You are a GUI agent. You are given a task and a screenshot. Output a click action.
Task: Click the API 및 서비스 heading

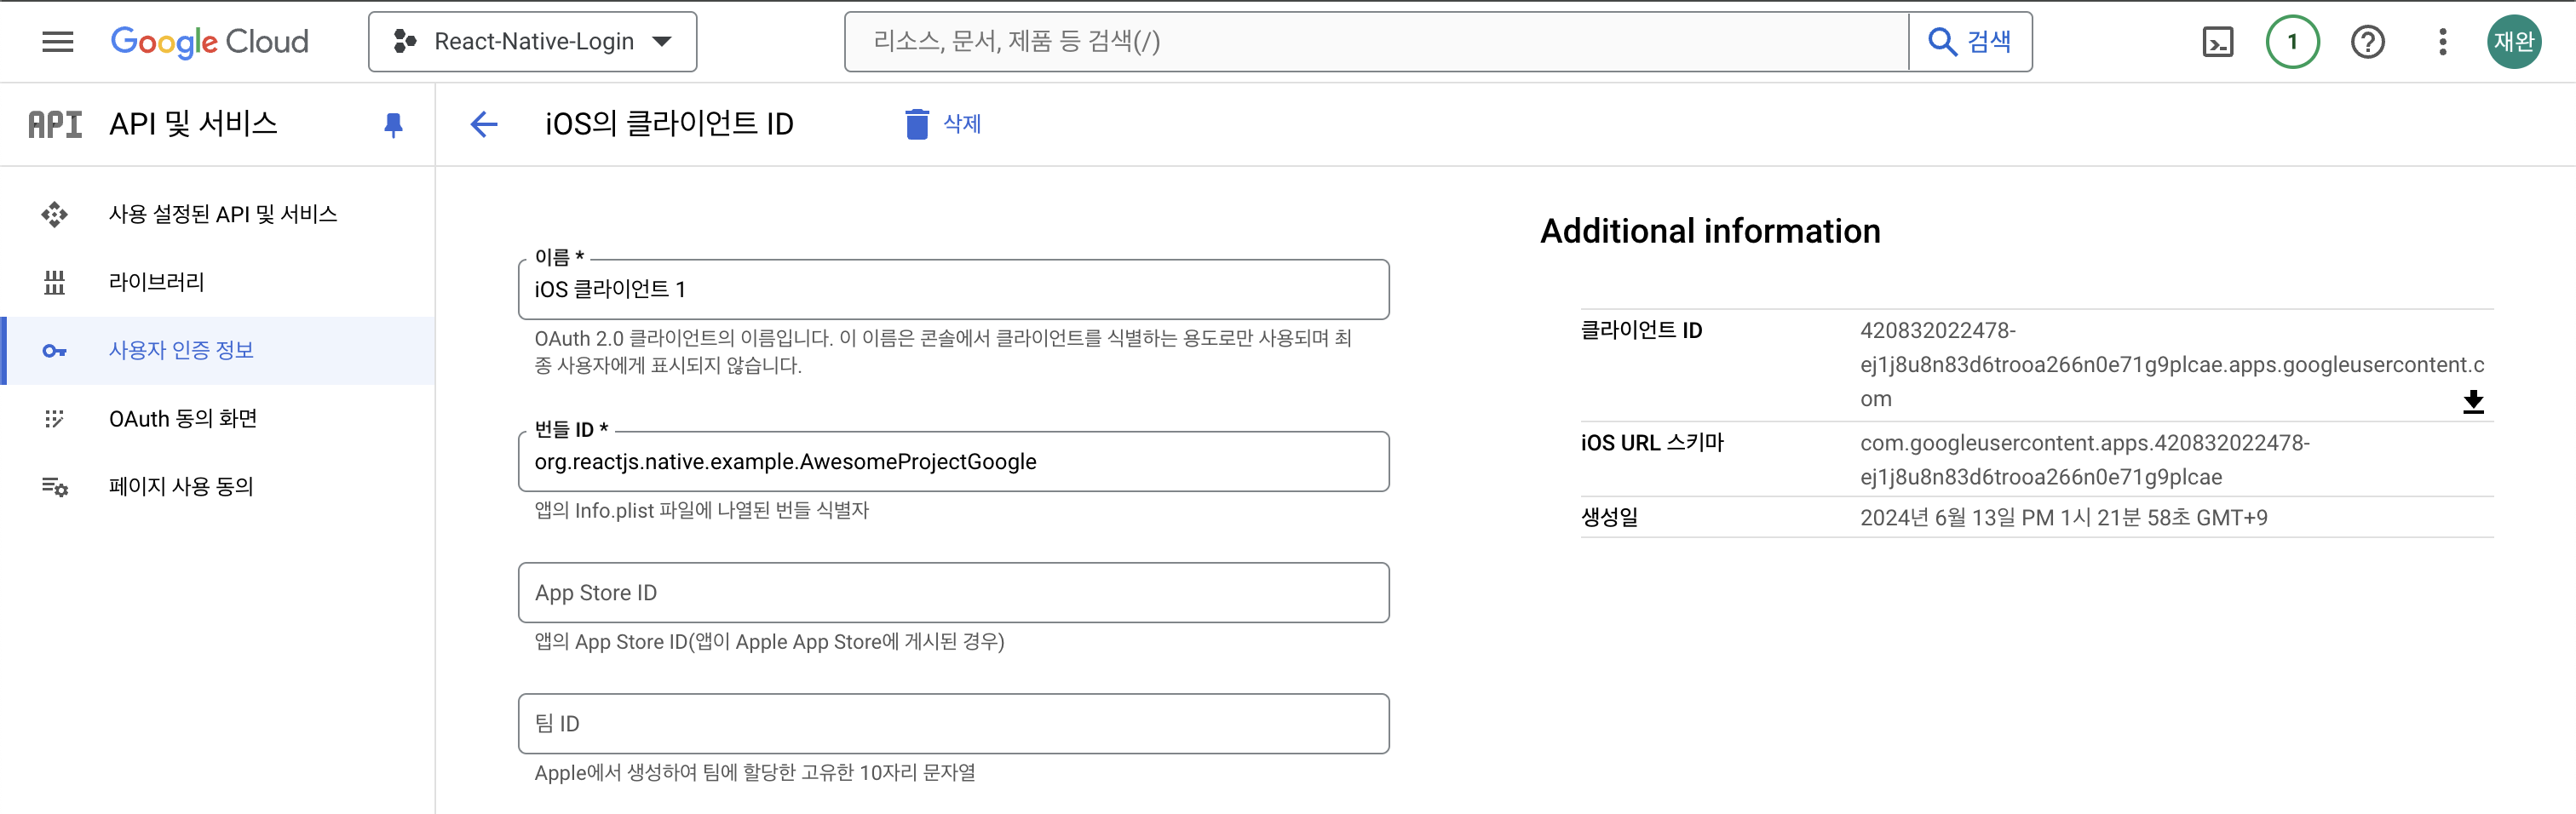click(x=193, y=124)
